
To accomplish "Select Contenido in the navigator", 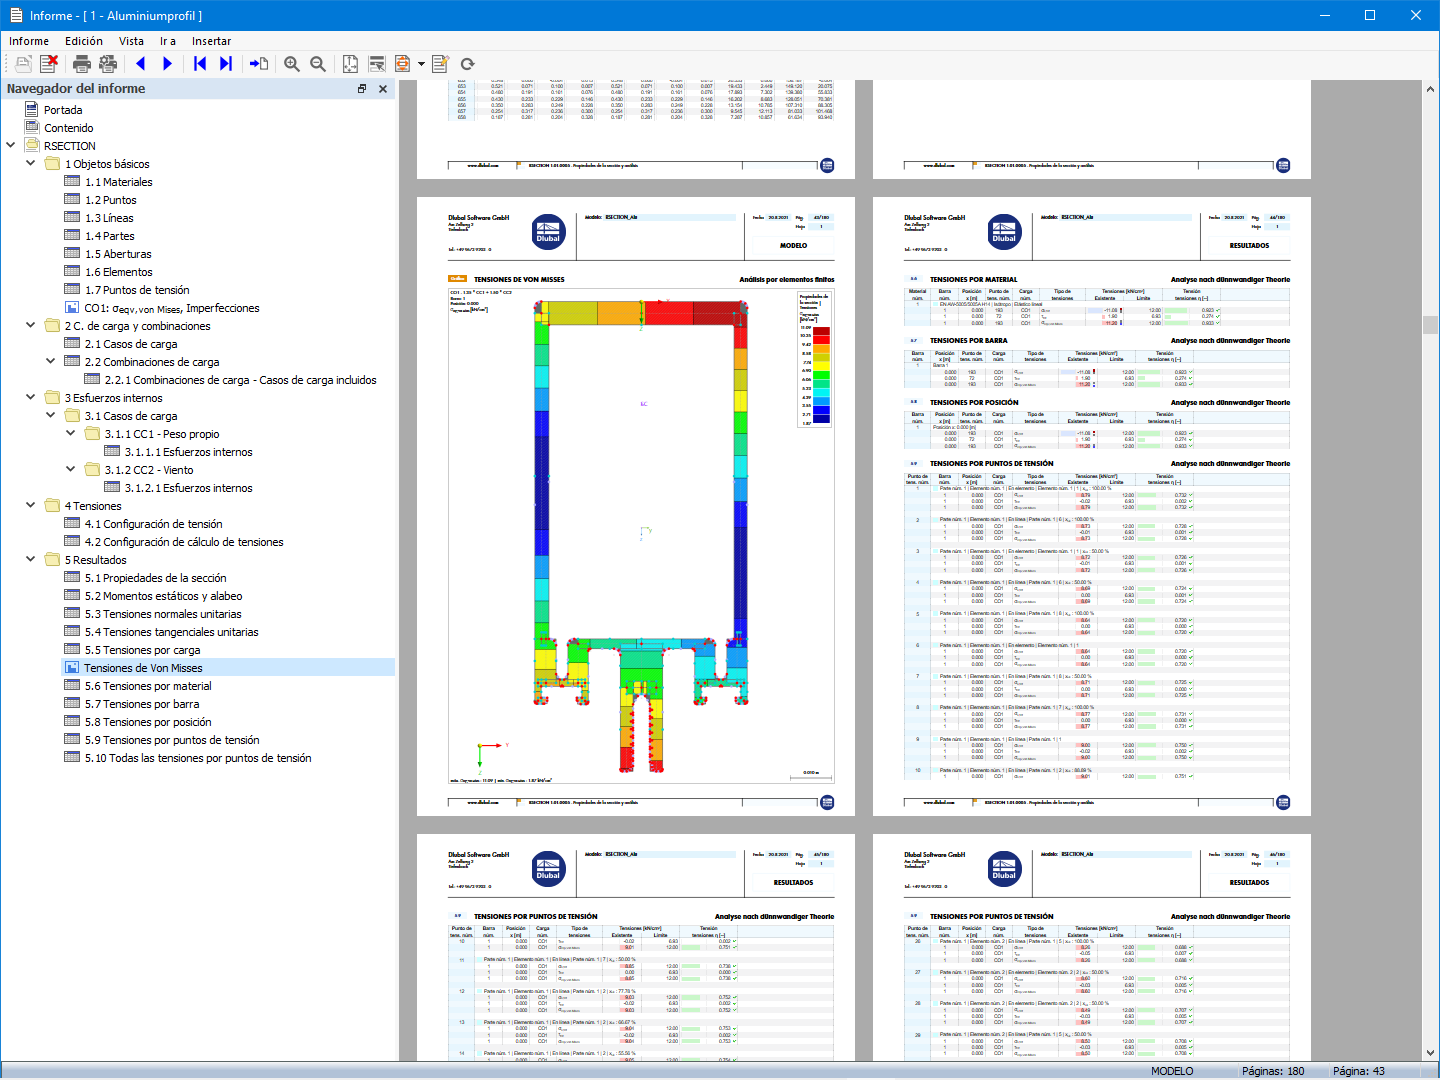I will 69,128.
